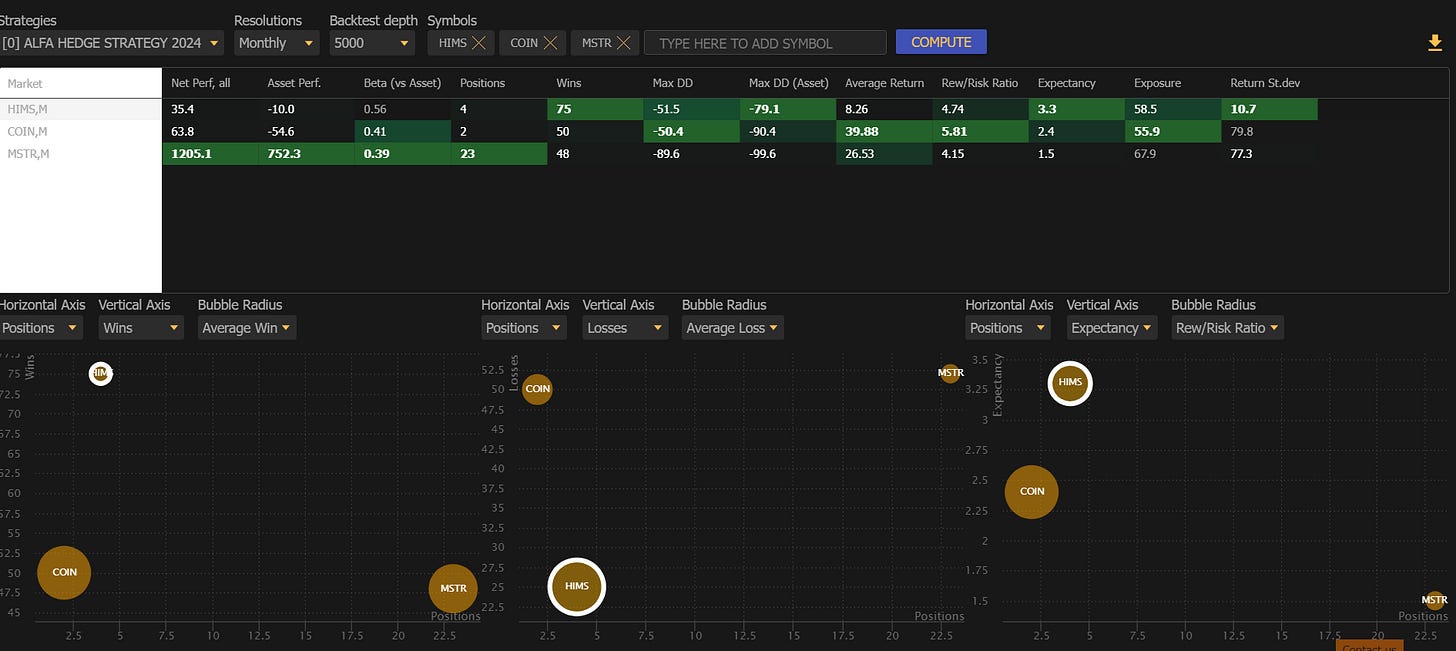The width and height of the screenshot is (1456, 651).
Task: Open the Losses vertical axis dropdown
Action: click(625, 327)
